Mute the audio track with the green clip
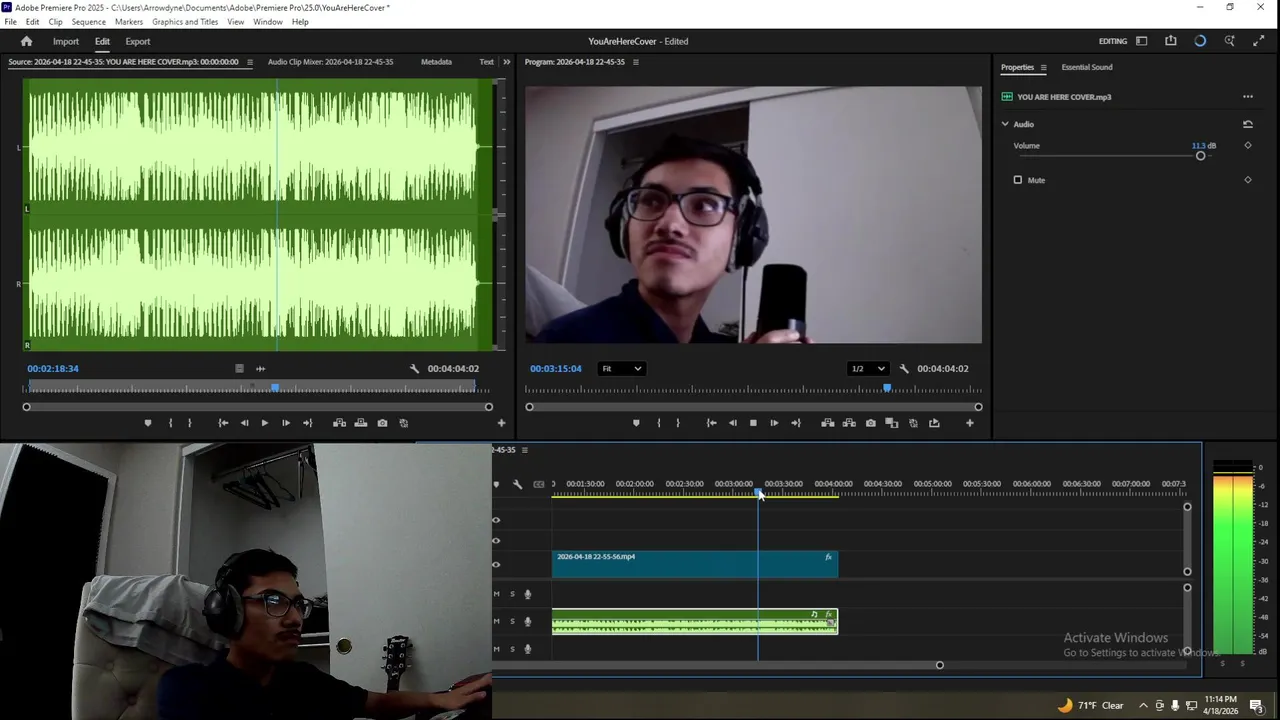1280x720 pixels. point(497,621)
